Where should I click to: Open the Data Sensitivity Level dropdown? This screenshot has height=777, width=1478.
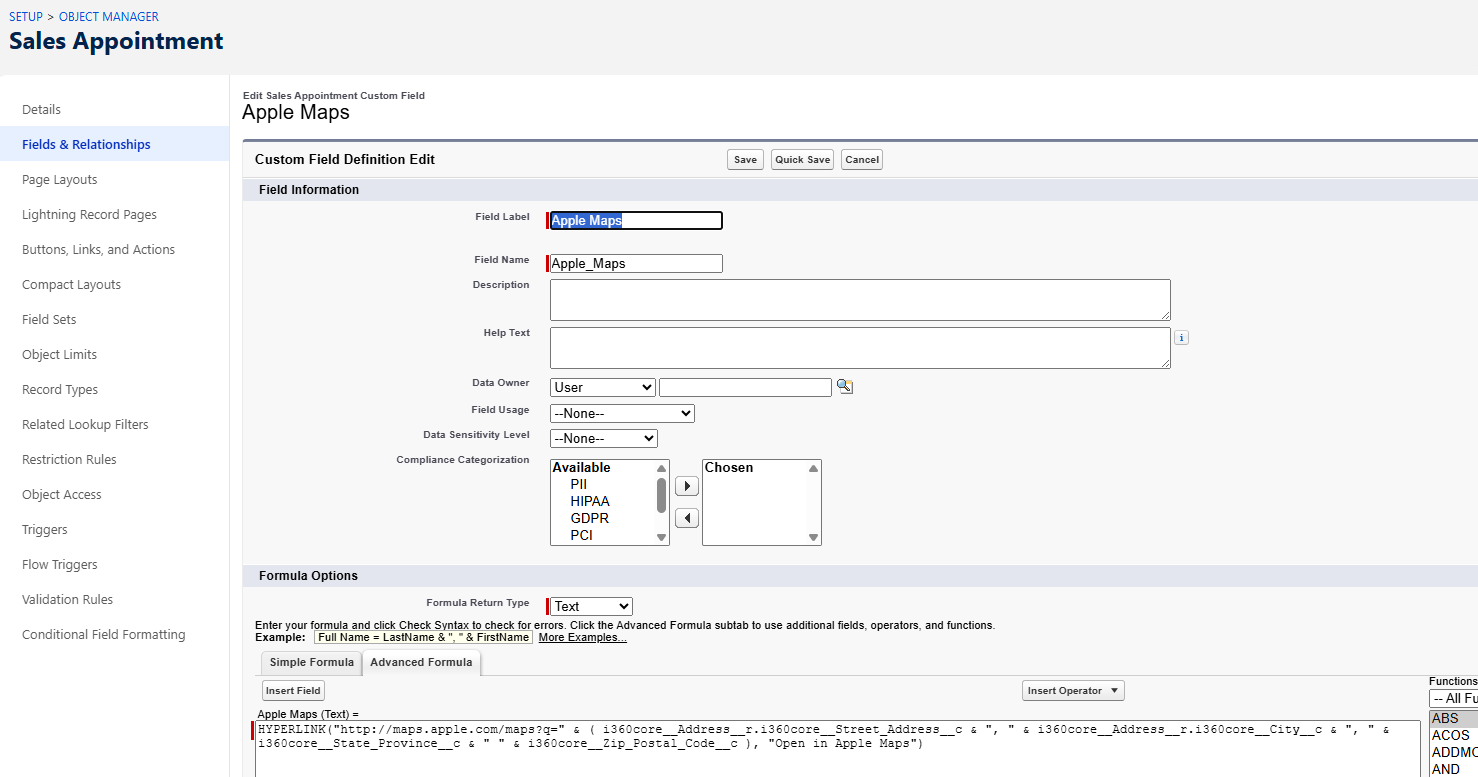[x=604, y=438]
